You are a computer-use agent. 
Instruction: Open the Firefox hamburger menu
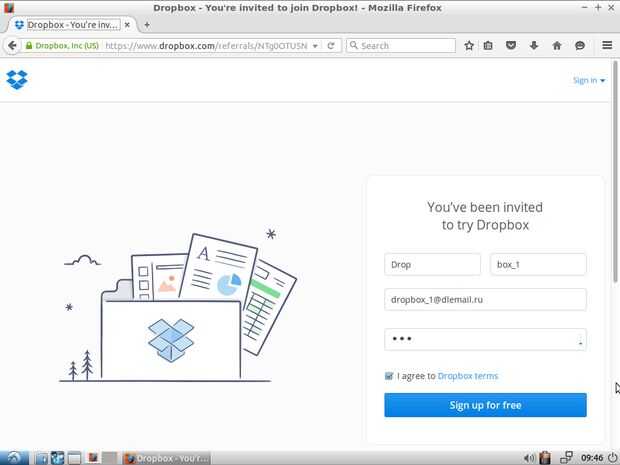click(607, 45)
